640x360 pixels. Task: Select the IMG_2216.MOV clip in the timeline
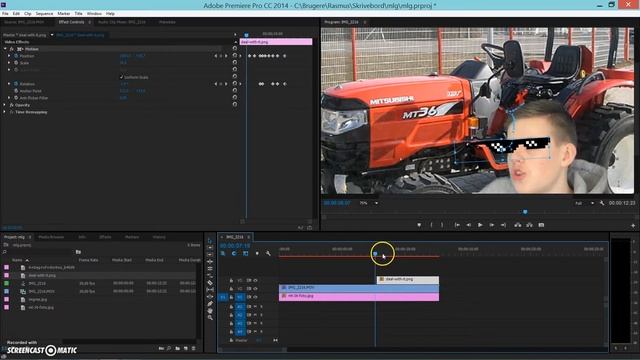[x=359, y=288]
